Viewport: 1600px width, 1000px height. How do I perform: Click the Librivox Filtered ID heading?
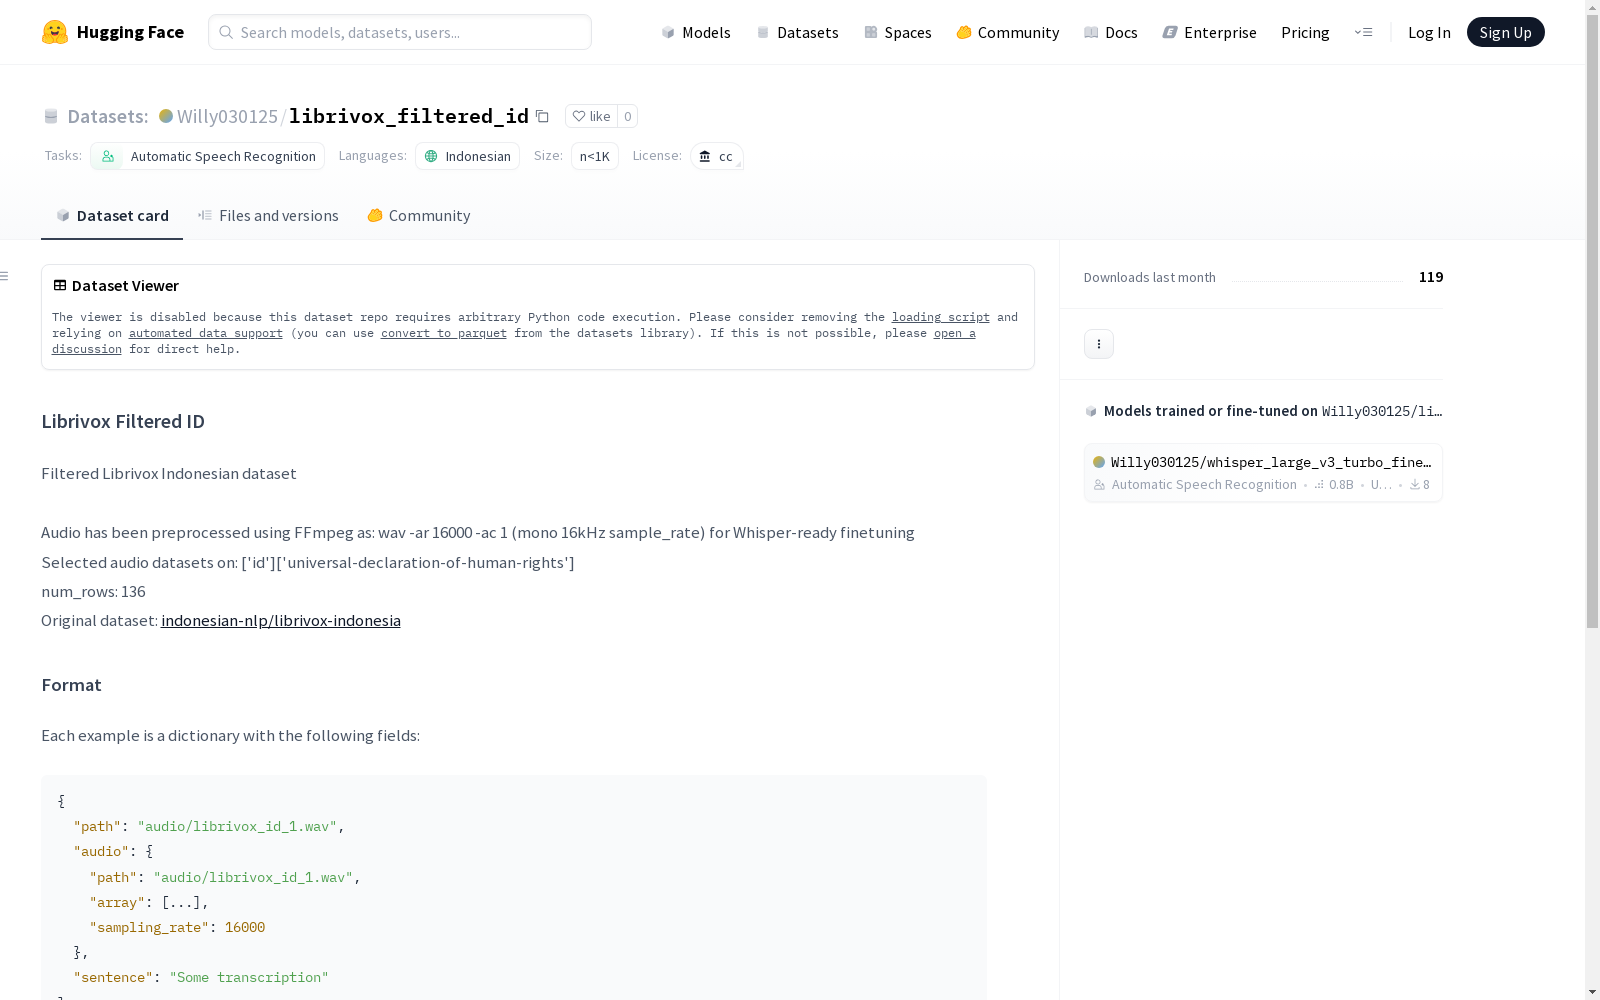tap(123, 421)
